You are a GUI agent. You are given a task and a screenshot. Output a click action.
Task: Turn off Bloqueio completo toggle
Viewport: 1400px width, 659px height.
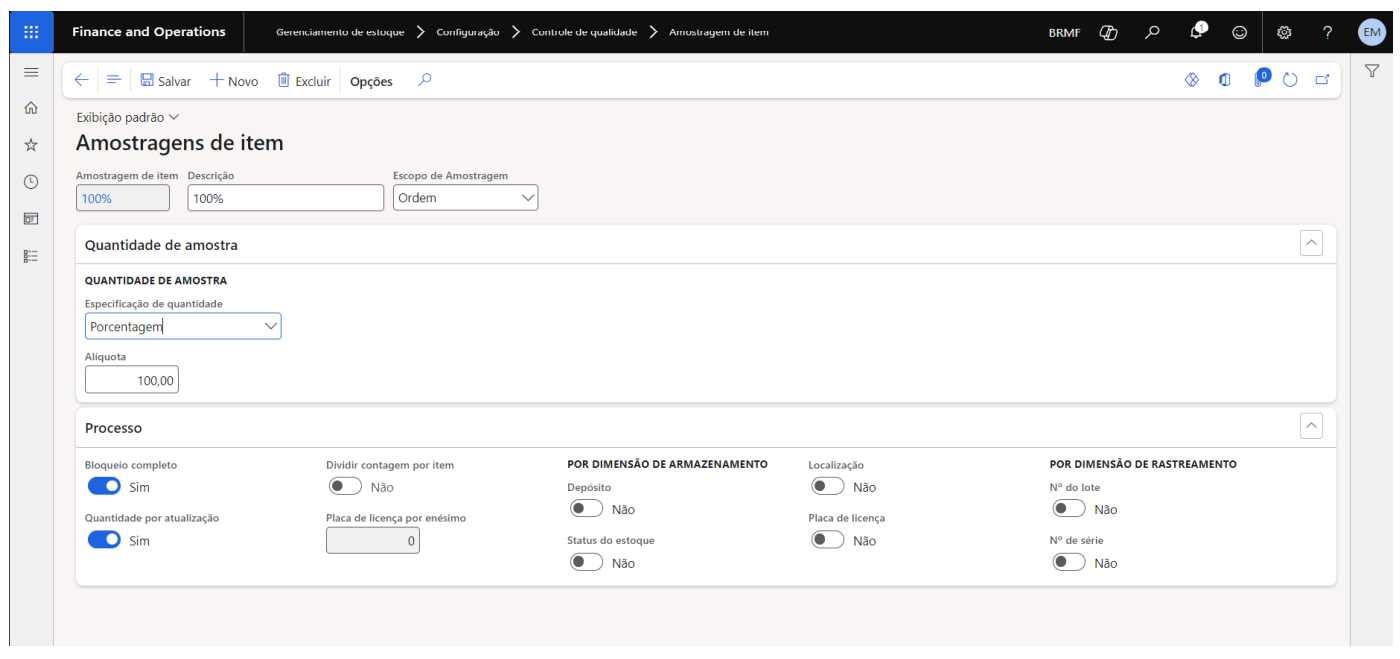(105, 487)
